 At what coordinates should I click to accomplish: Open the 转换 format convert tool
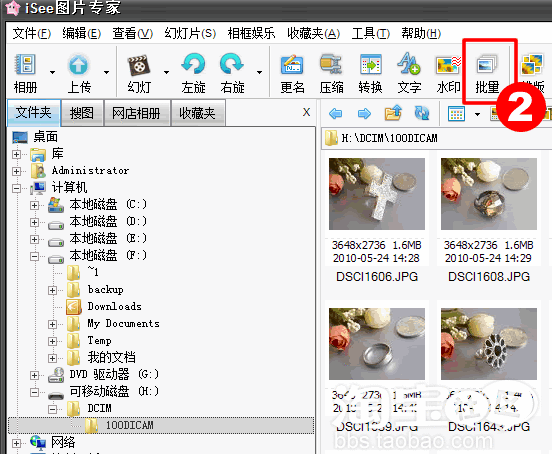(x=370, y=73)
